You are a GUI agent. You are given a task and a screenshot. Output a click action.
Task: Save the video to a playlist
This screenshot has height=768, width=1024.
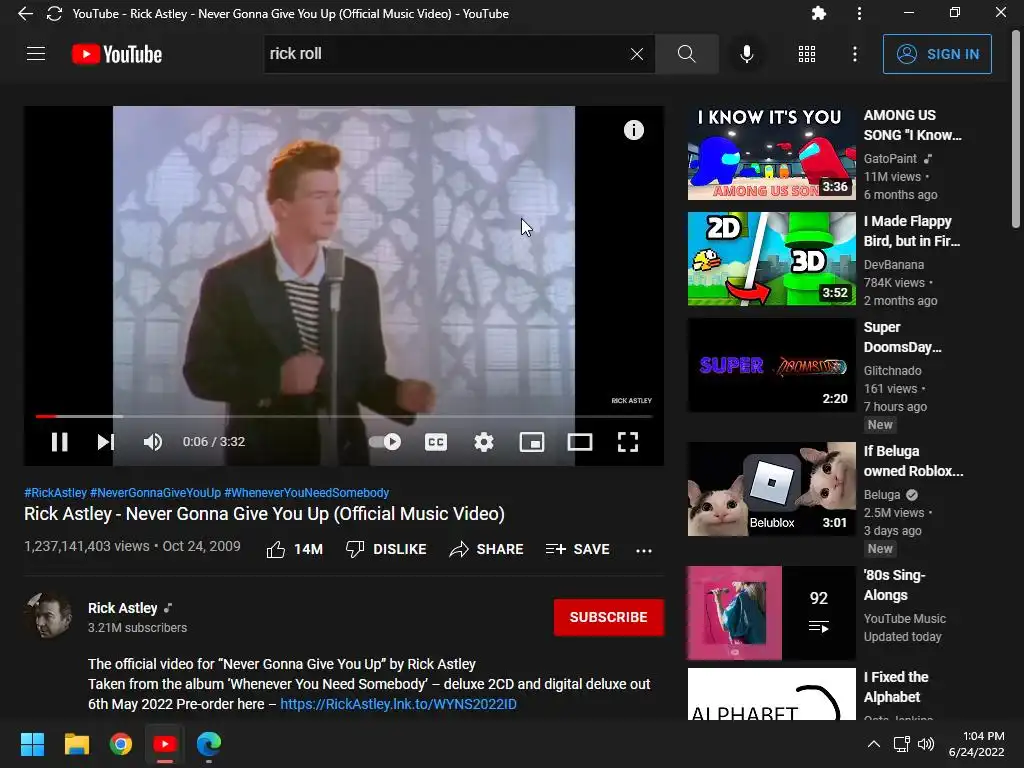click(578, 549)
